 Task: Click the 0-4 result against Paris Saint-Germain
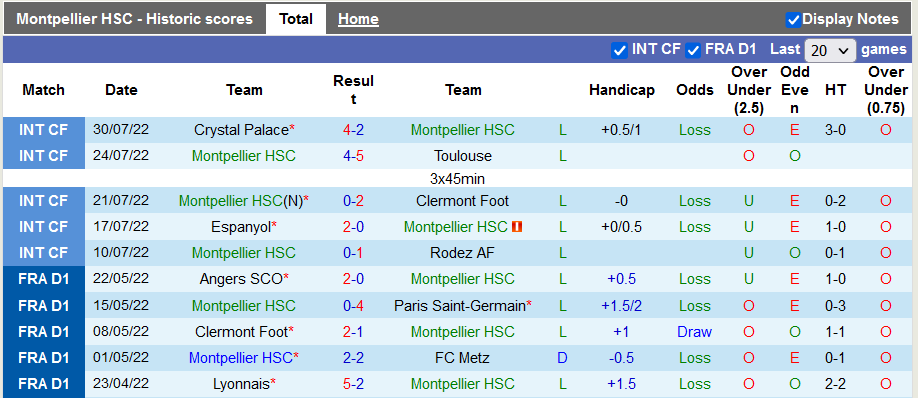click(353, 306)
